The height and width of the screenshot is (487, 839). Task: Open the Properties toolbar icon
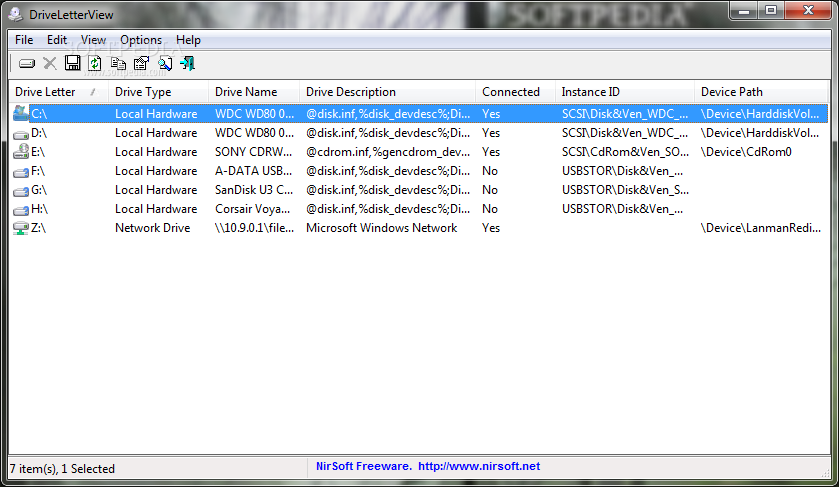tap(141, 63)
